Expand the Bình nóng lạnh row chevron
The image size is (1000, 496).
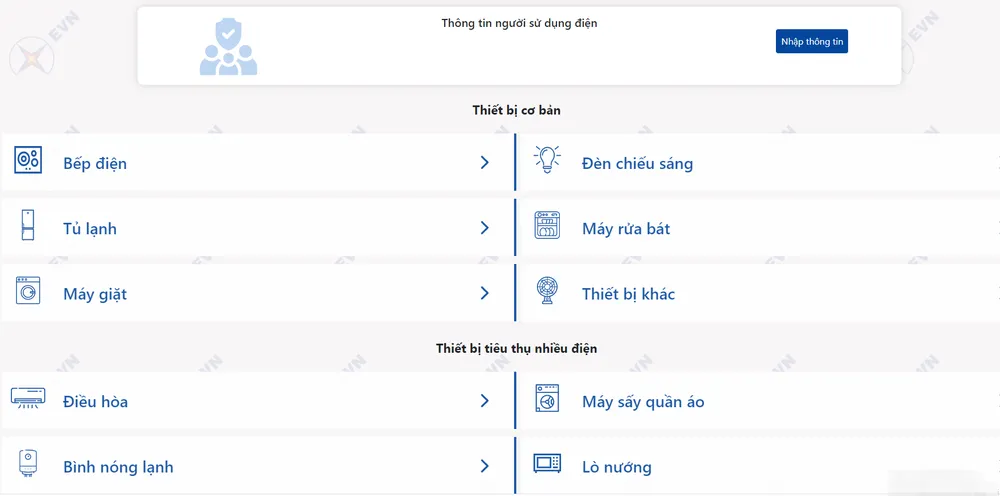485,465
